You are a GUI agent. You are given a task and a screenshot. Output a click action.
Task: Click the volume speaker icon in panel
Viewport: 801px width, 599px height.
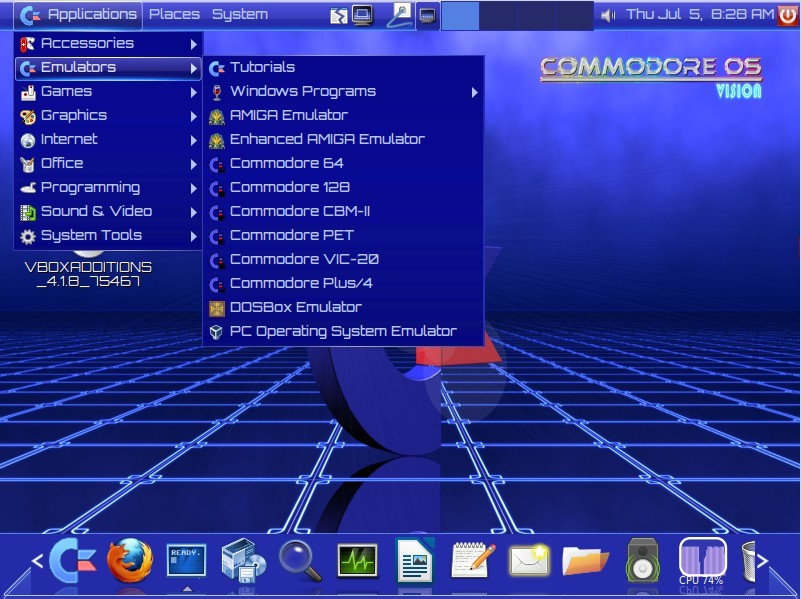607,15
